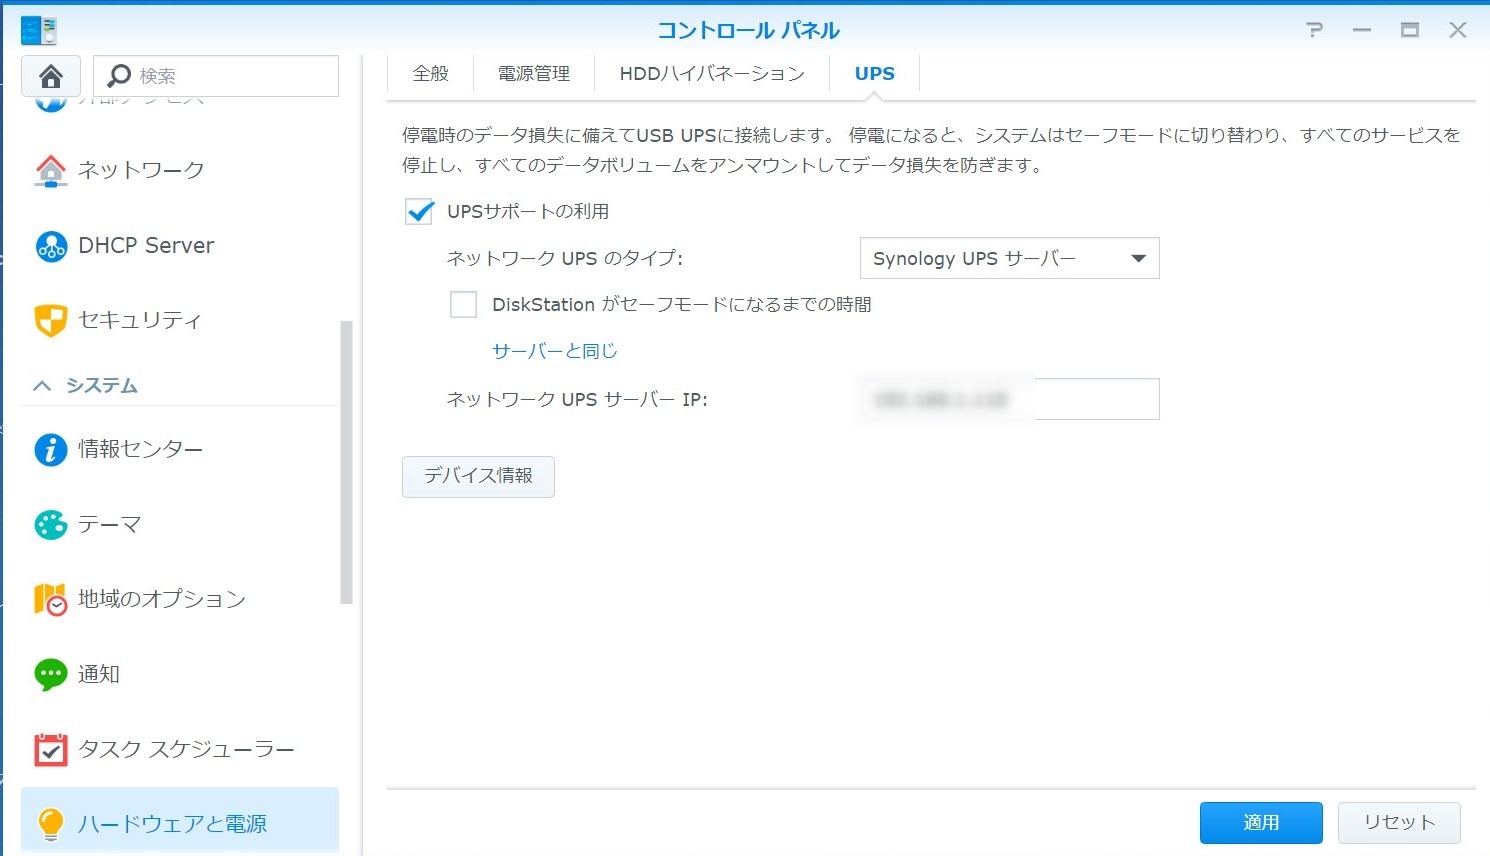Select the テーマ palette icon
The image size is (1490, 856).
tap(51, 525)
